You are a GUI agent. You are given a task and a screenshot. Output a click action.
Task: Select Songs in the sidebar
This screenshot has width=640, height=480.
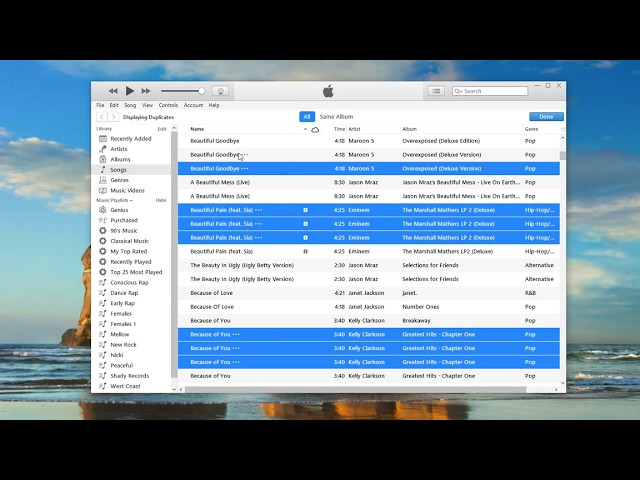tap(118, 170)
